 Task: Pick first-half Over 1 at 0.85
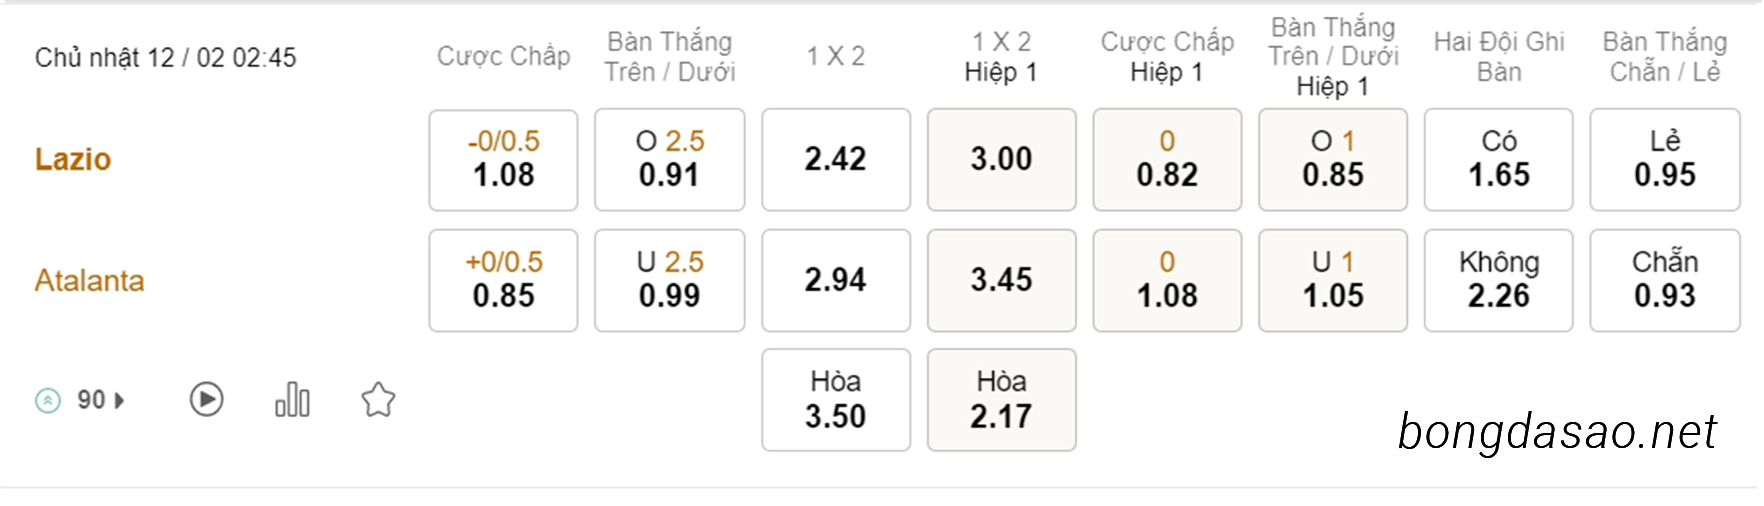[x=1333, y=160]
